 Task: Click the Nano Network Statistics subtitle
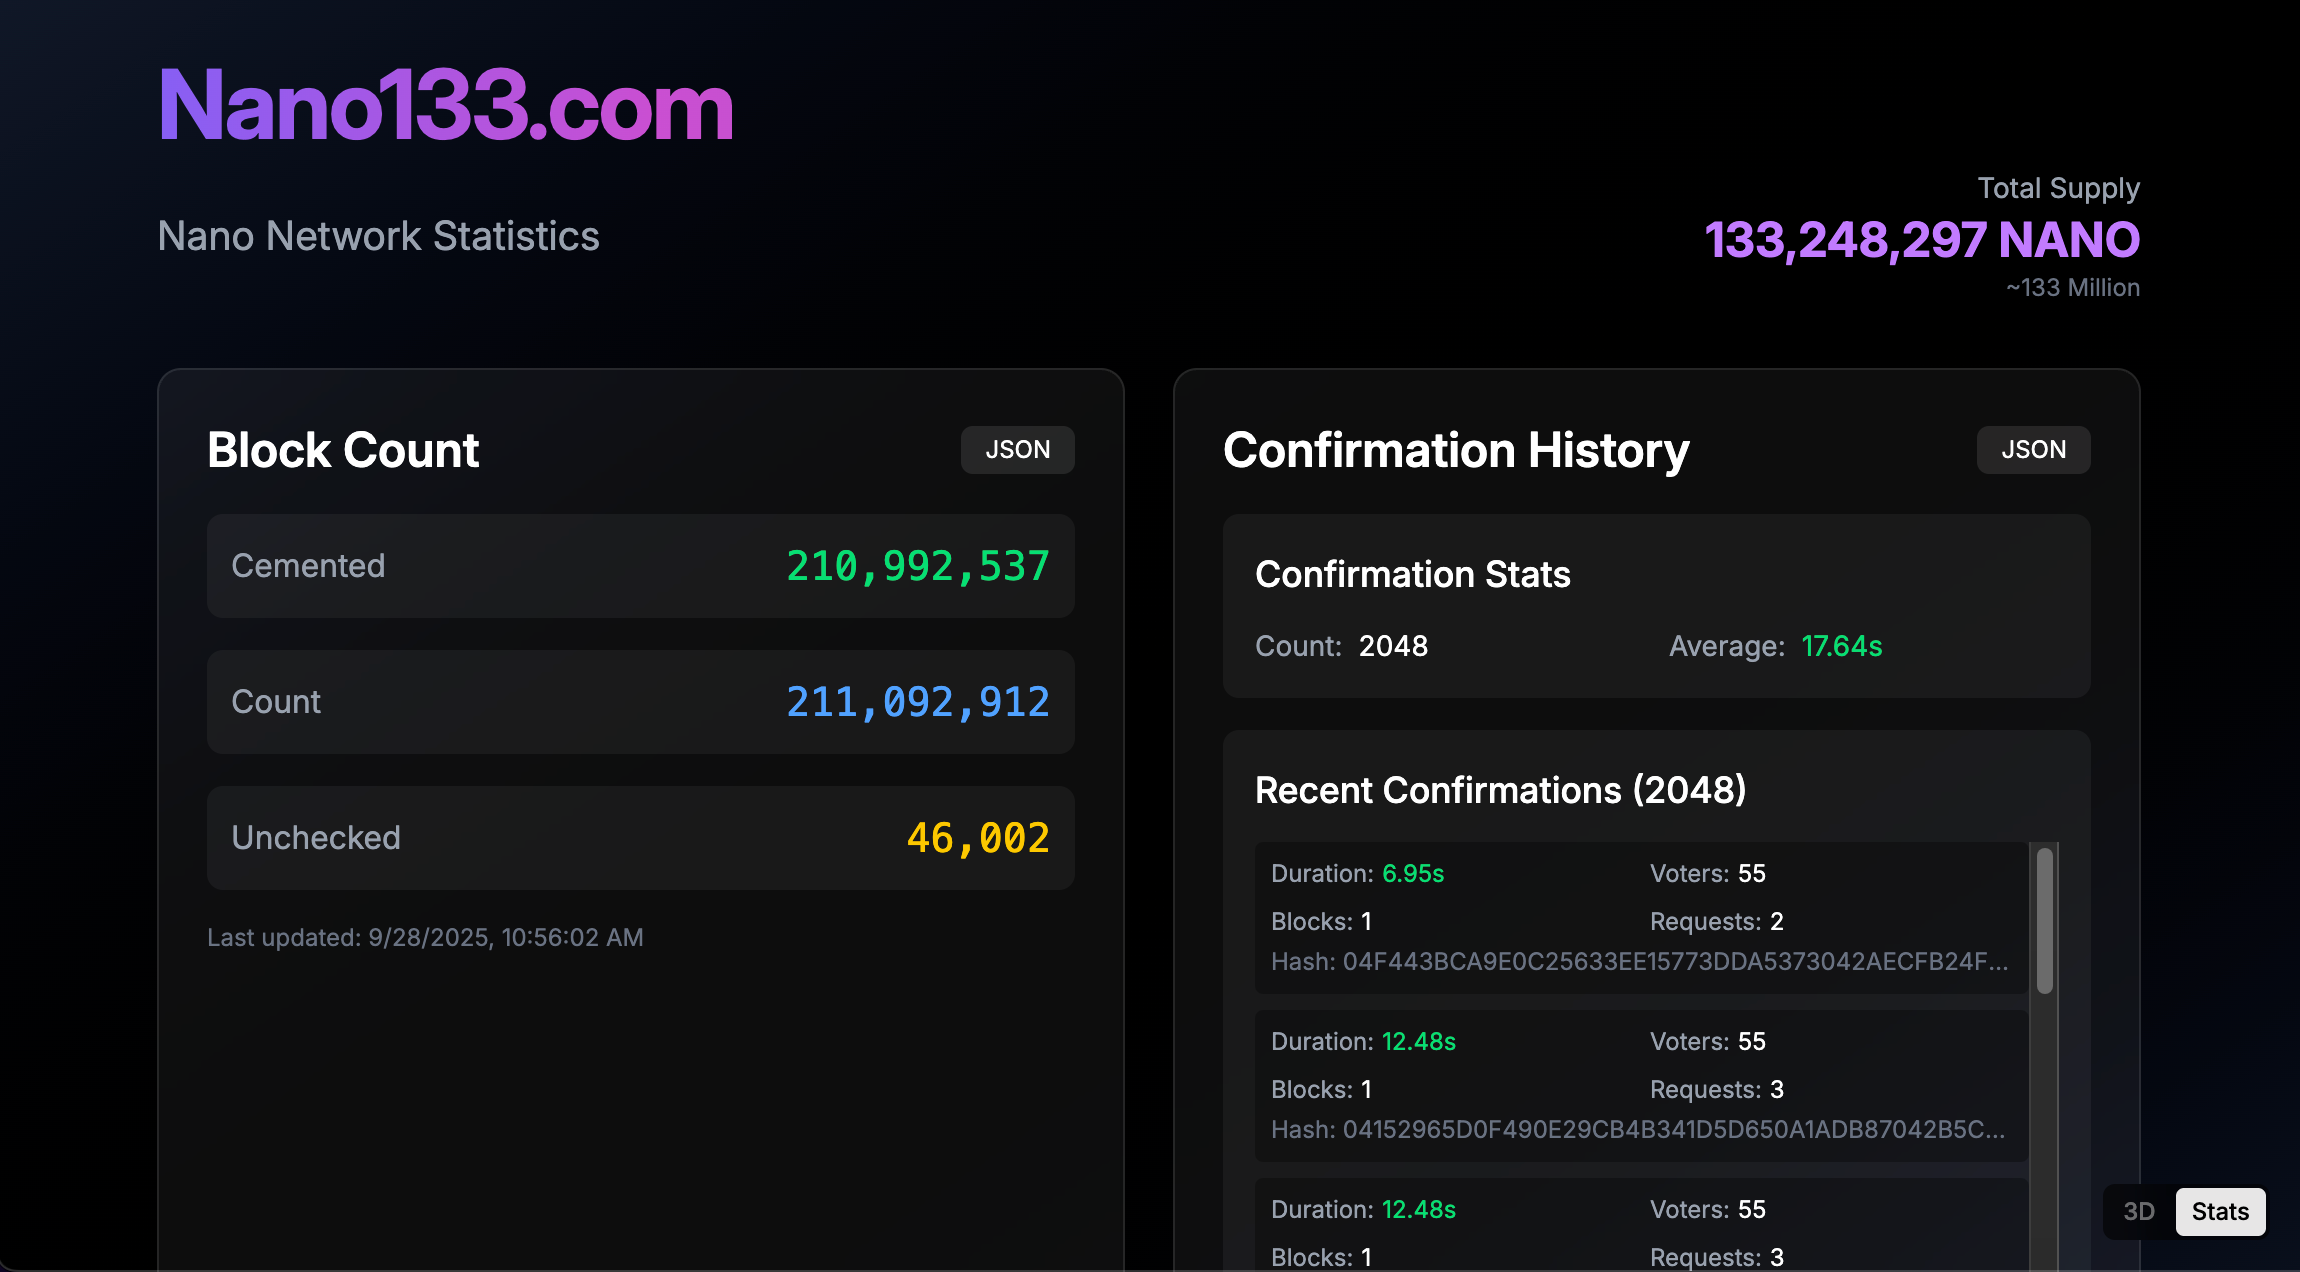pyautogui.click(x=378, y=236)
